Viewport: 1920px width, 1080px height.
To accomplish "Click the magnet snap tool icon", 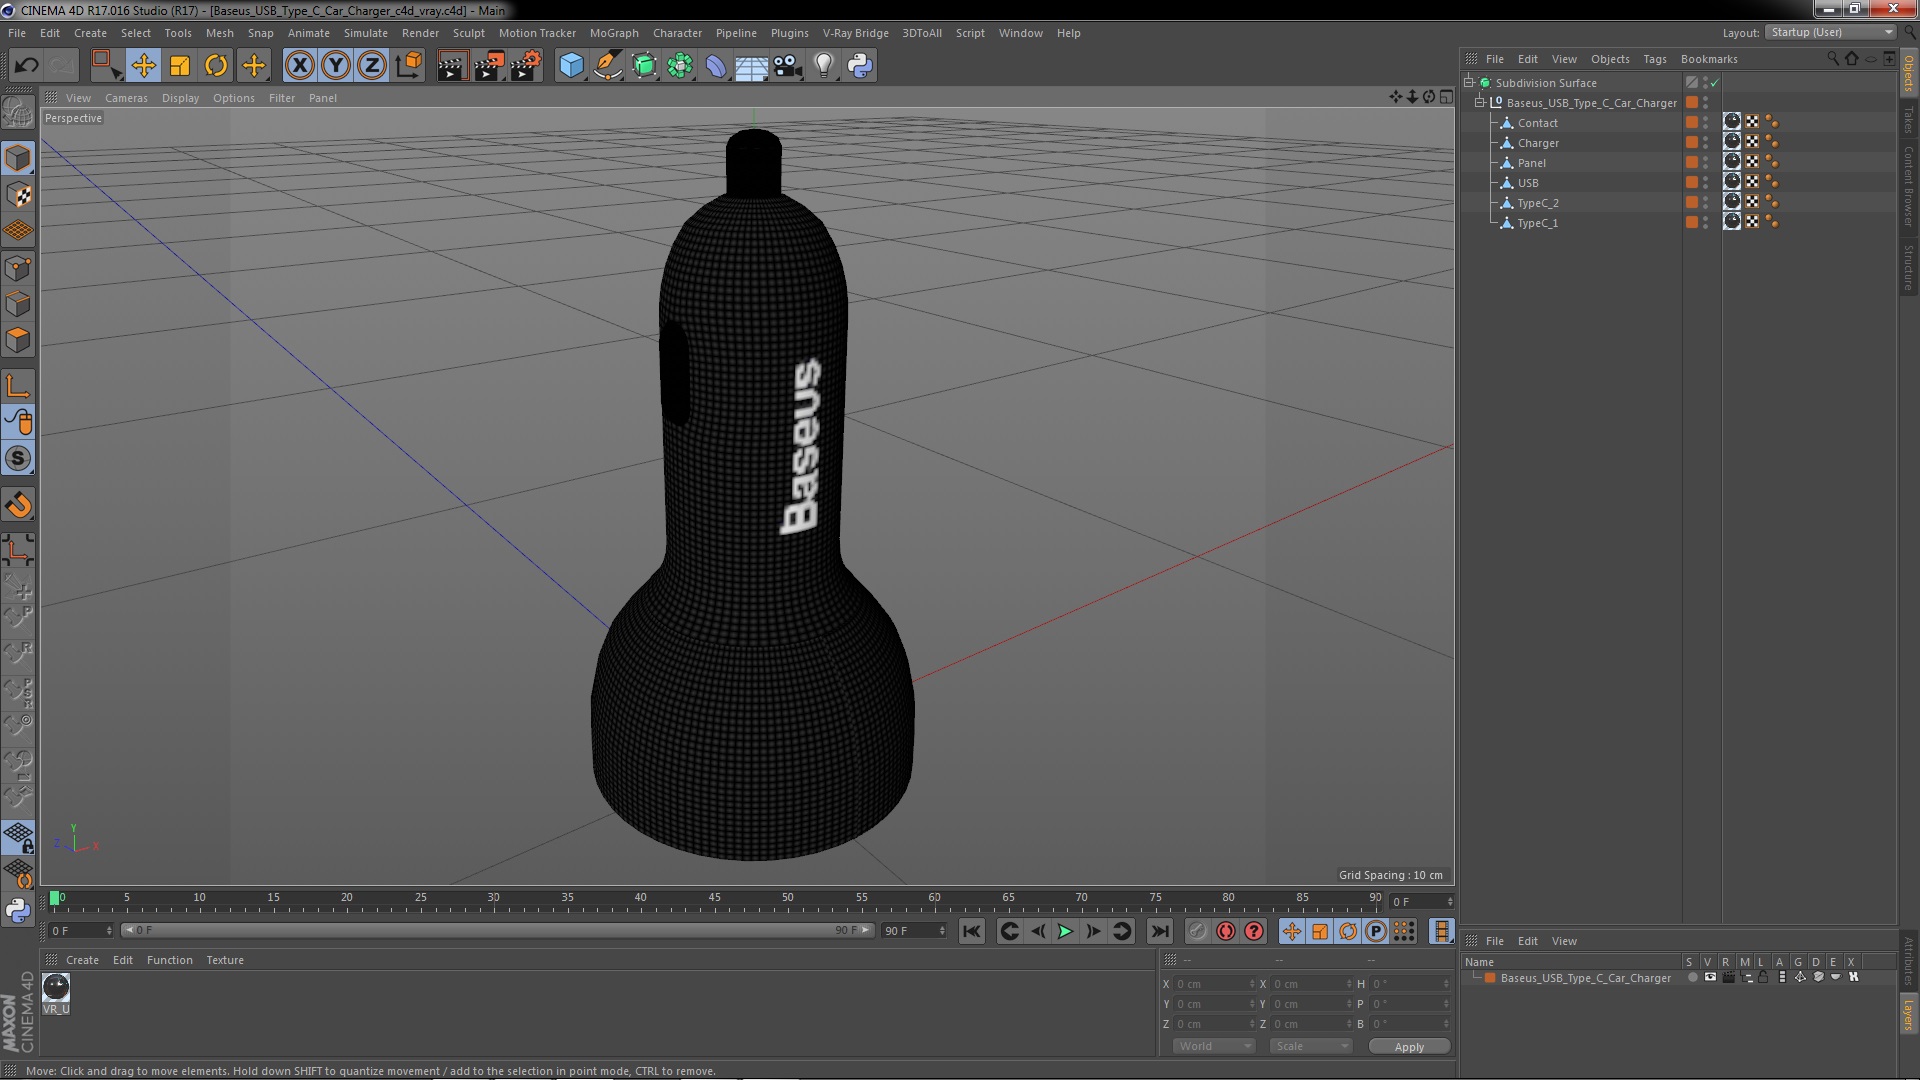I will pyautogui.click(x=18, y=505).
